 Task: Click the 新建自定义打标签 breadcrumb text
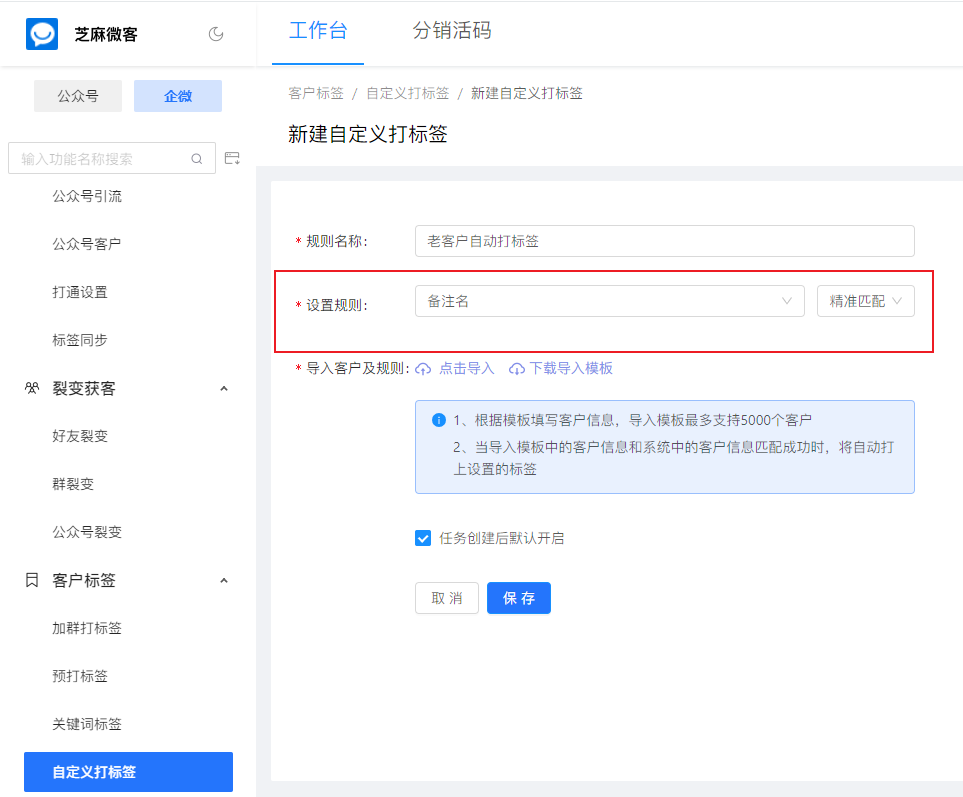526,93
